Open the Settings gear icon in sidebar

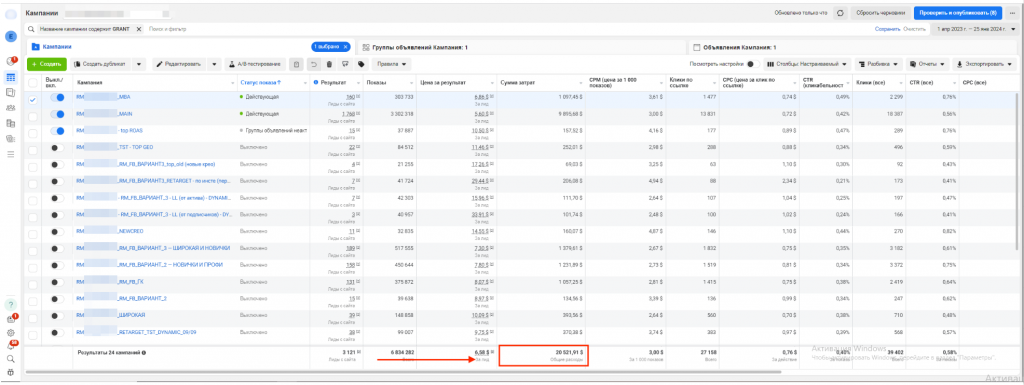[x=10, y=332]
